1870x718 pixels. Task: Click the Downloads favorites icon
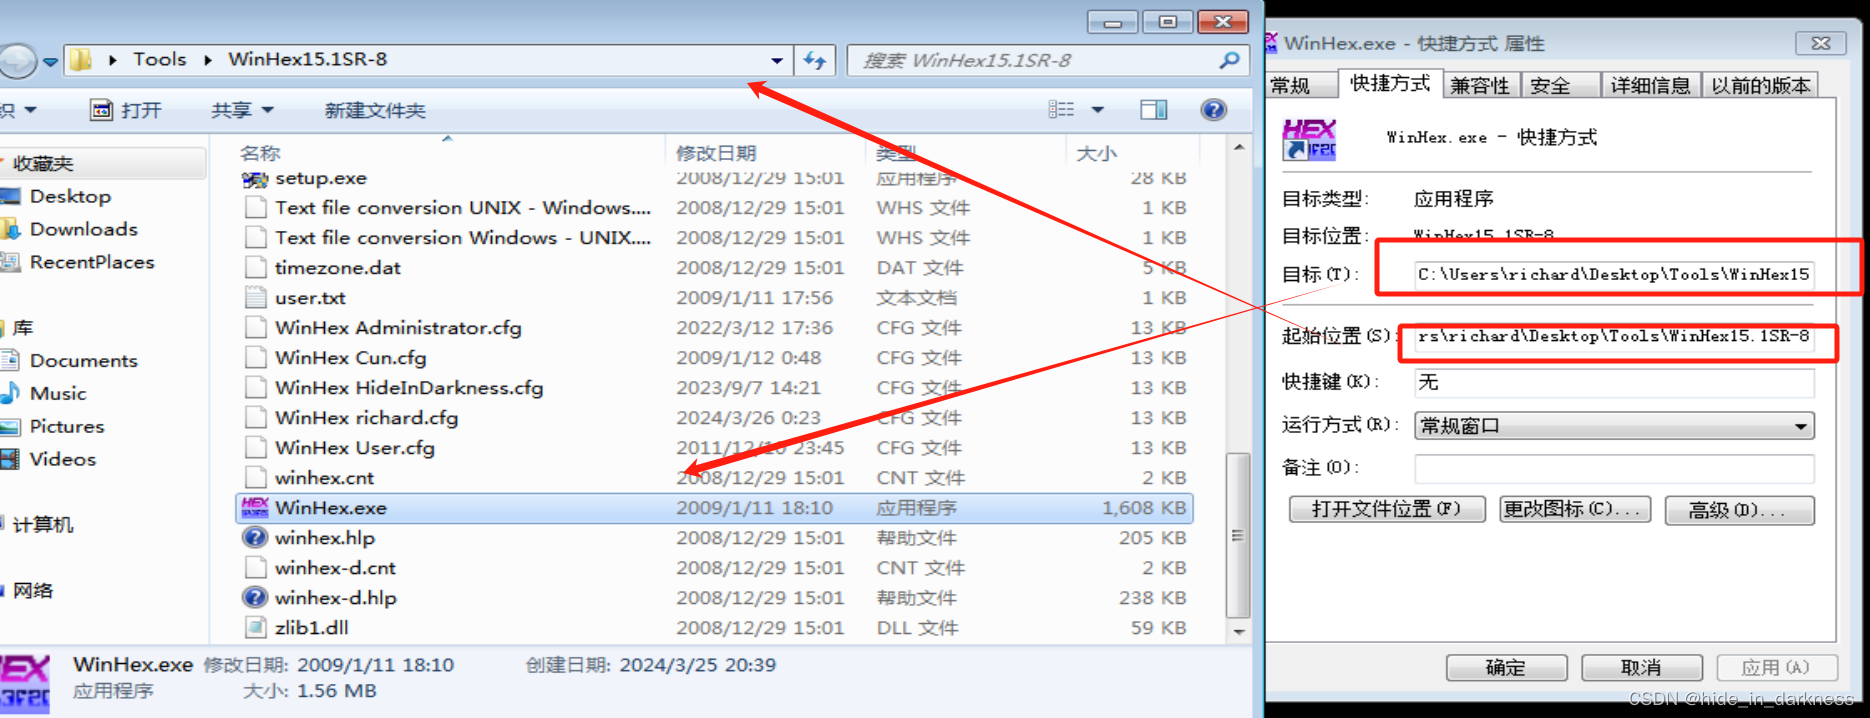point(10,229)
